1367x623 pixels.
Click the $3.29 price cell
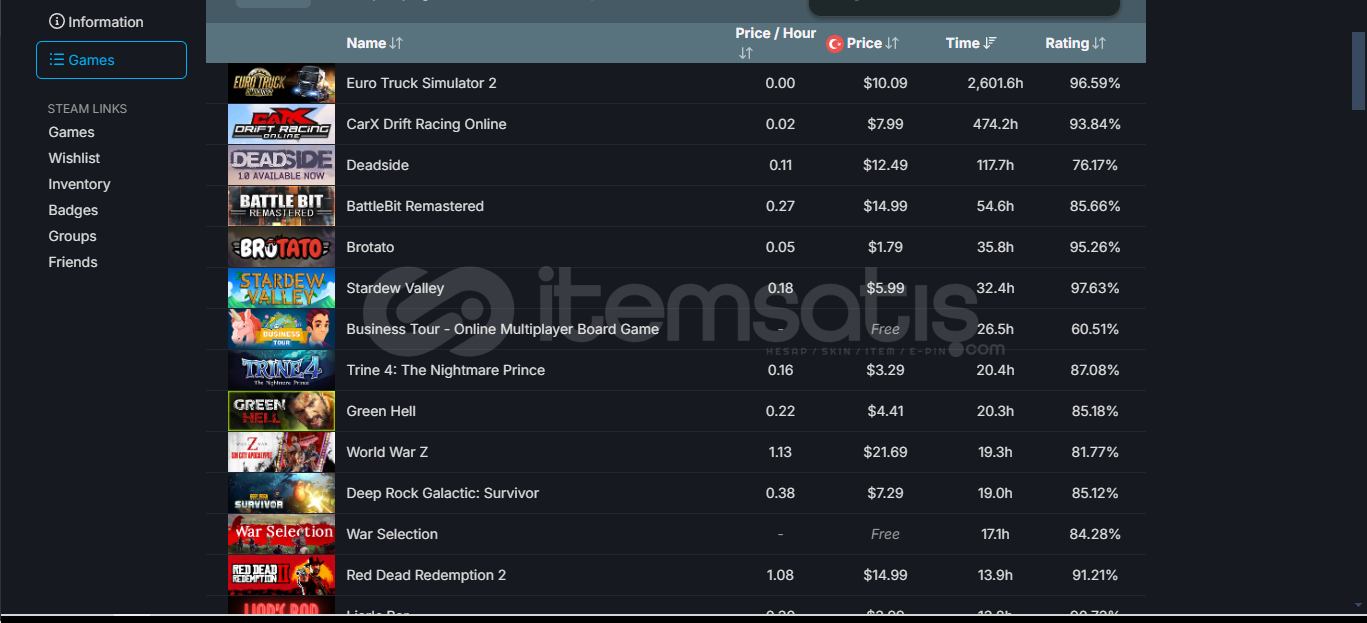(x=885, y=370)
